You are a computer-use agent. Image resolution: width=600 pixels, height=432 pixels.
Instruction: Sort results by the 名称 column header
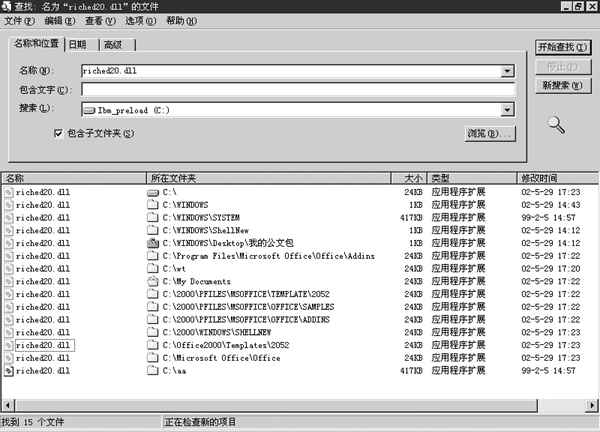pyautogui.click(x=74, y=178)
